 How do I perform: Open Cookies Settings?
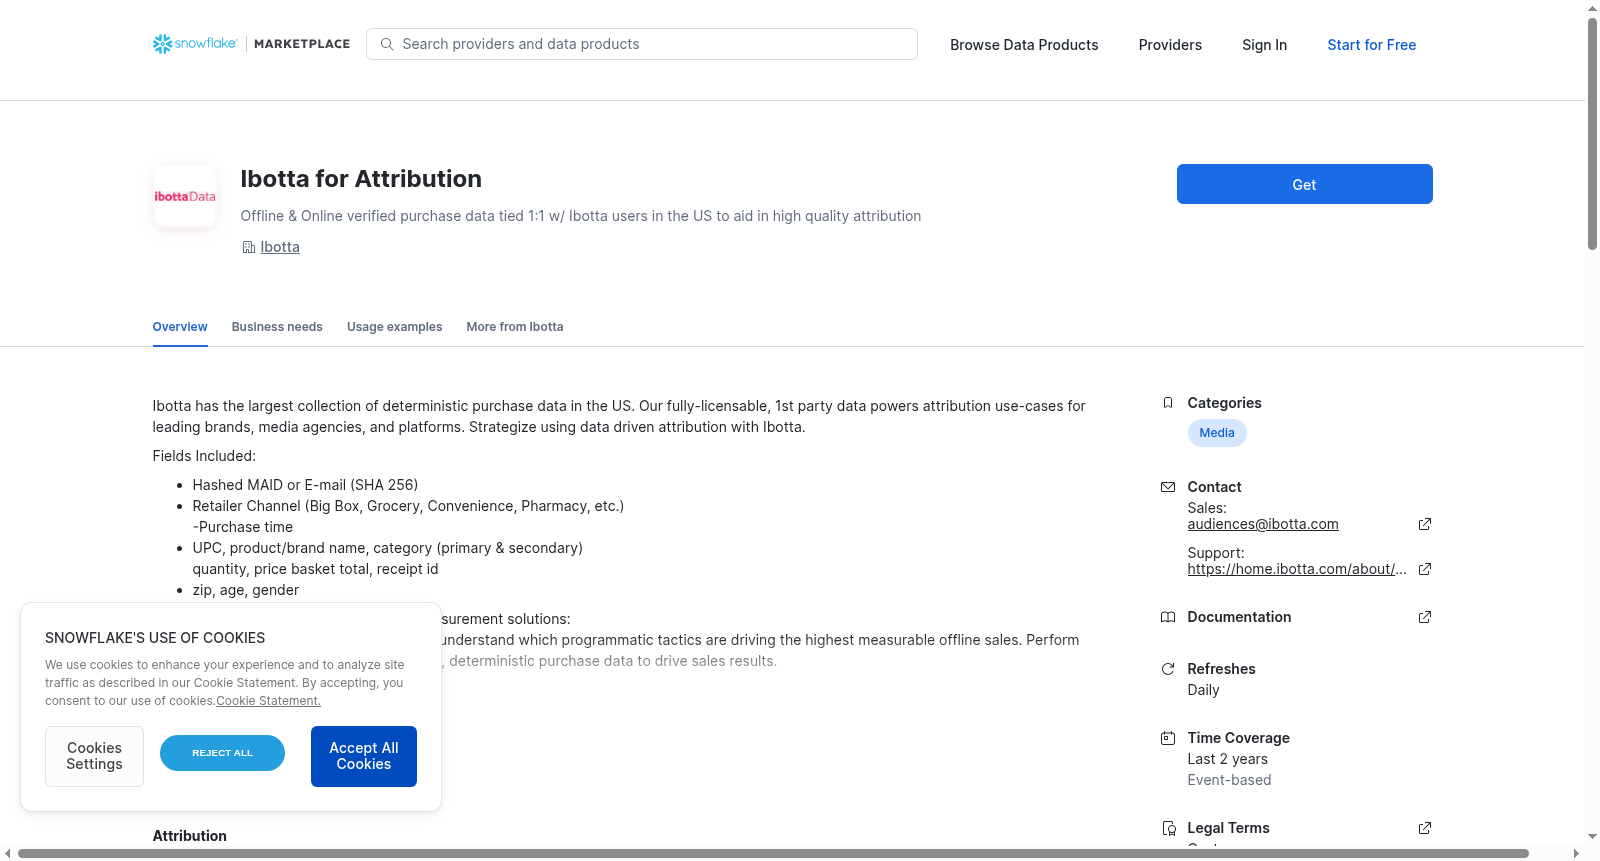94,756
